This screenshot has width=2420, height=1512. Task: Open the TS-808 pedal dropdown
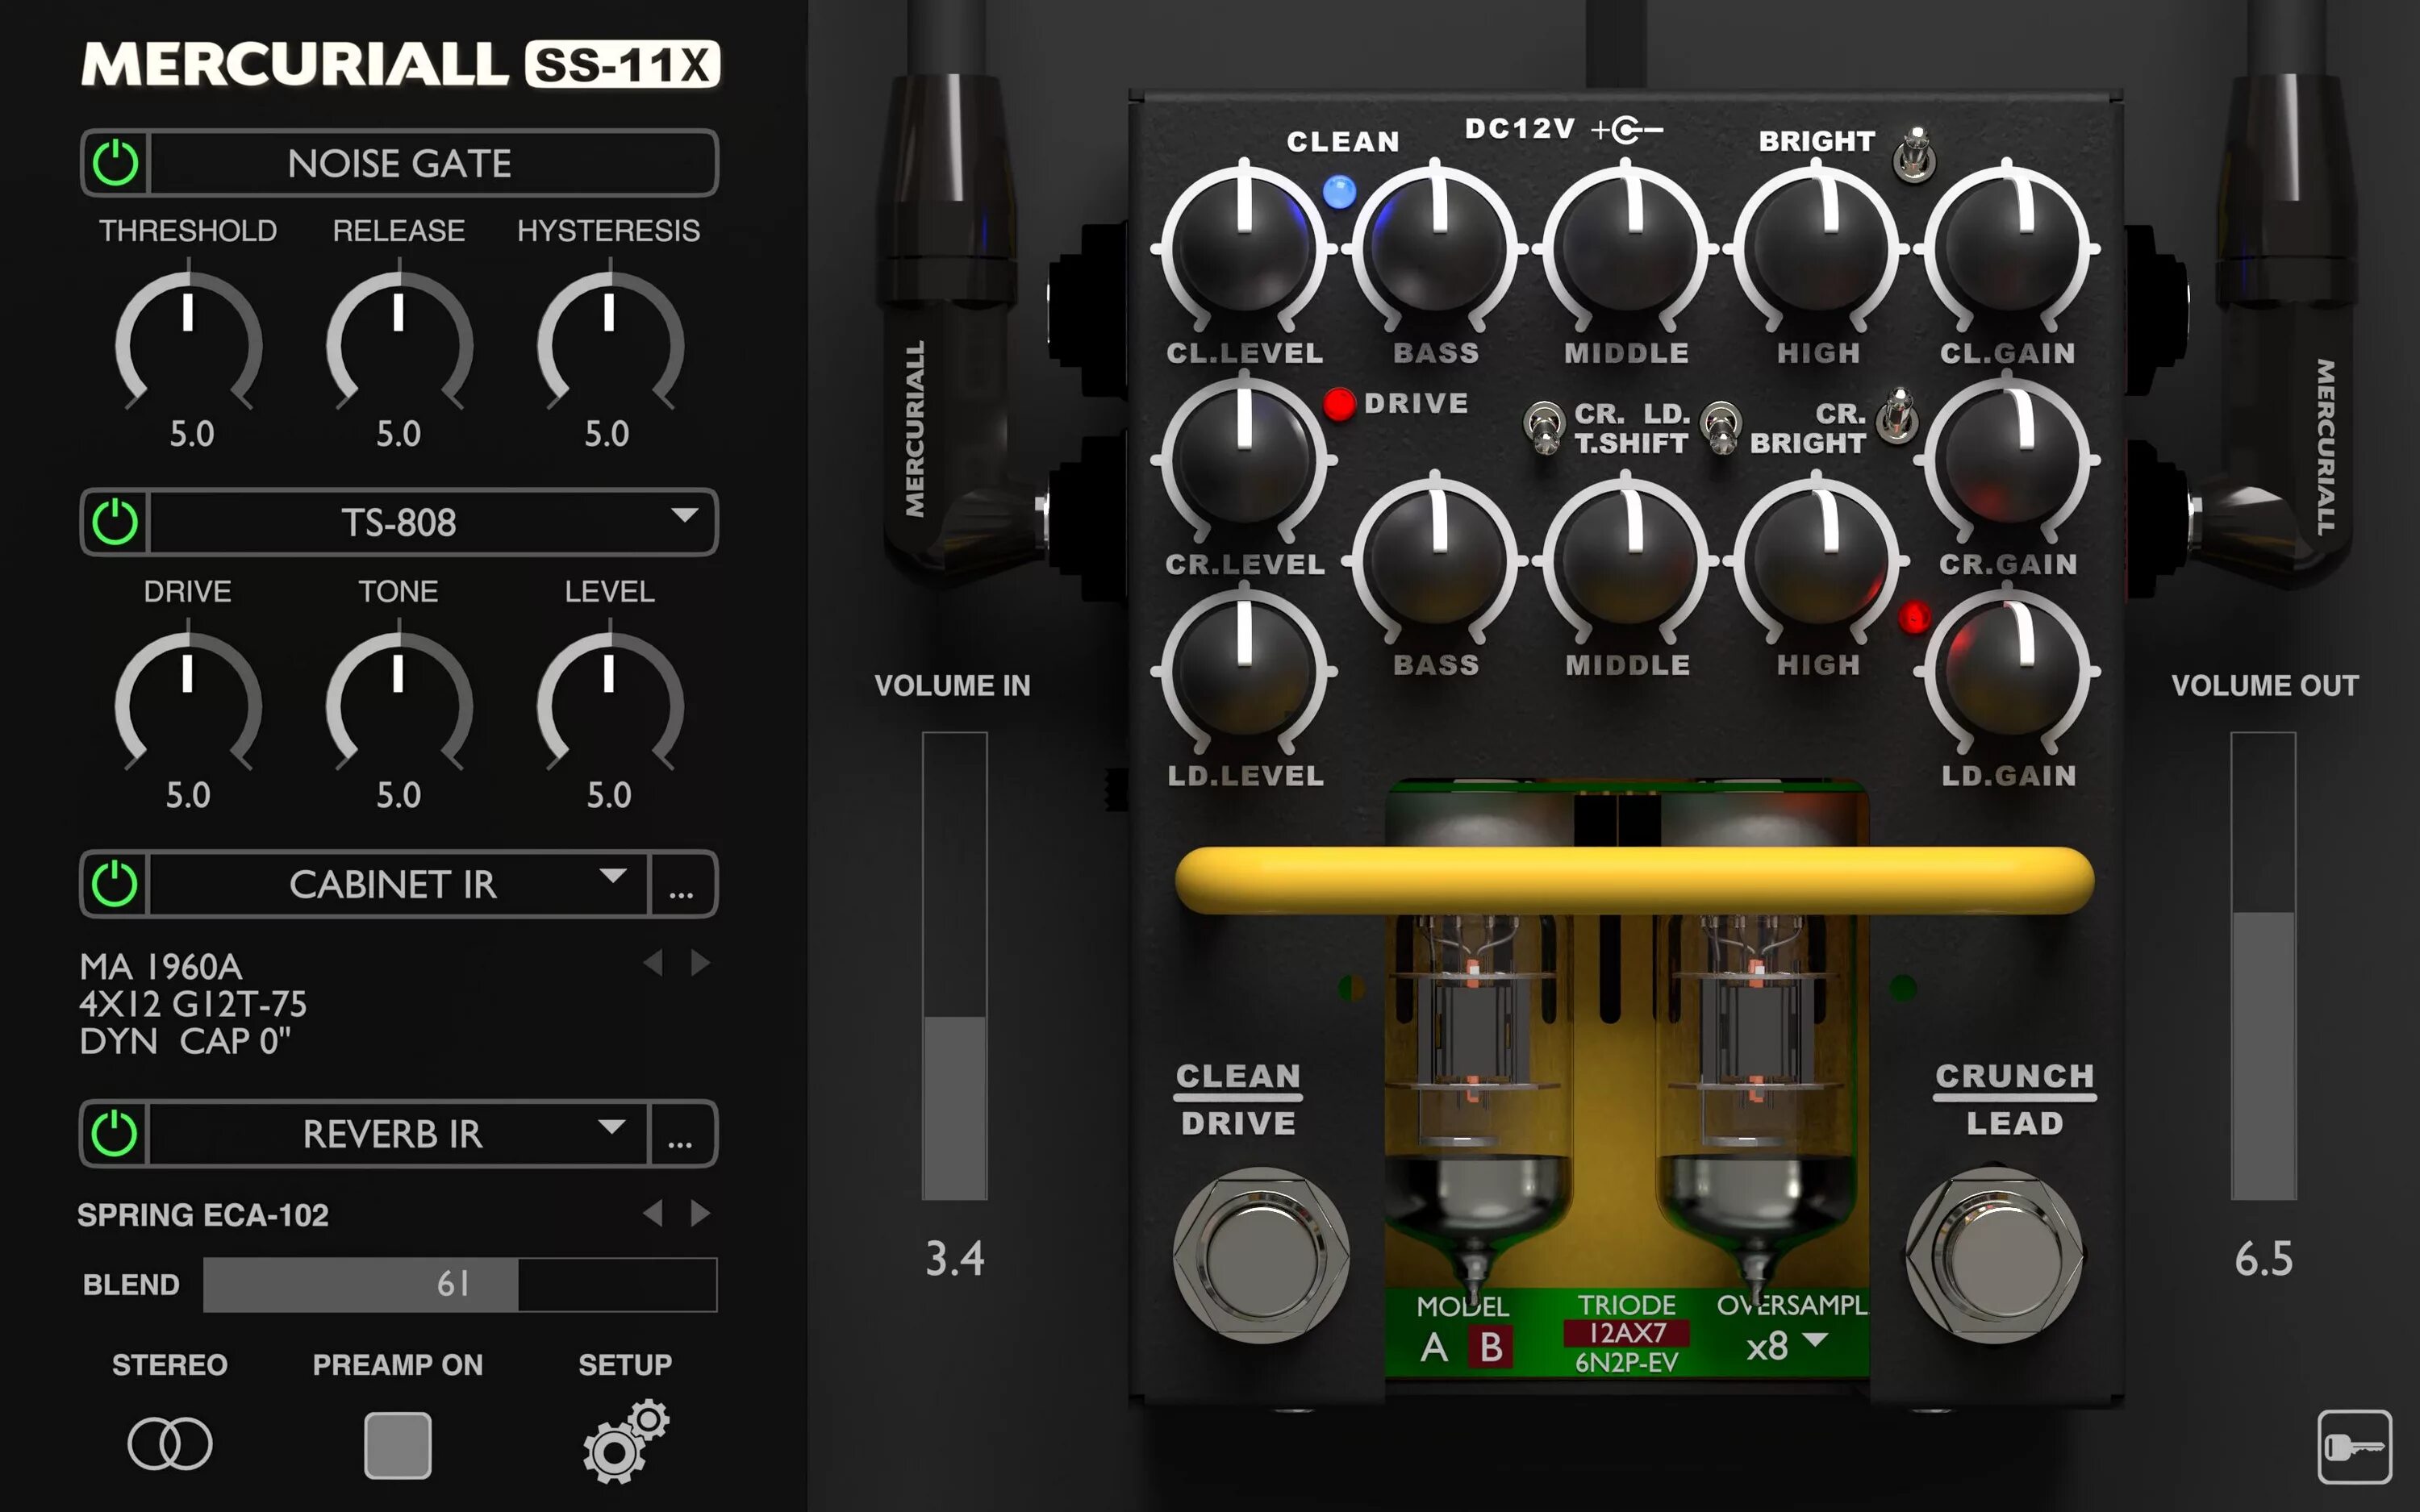pyautogui.click(x=684, y=516)
